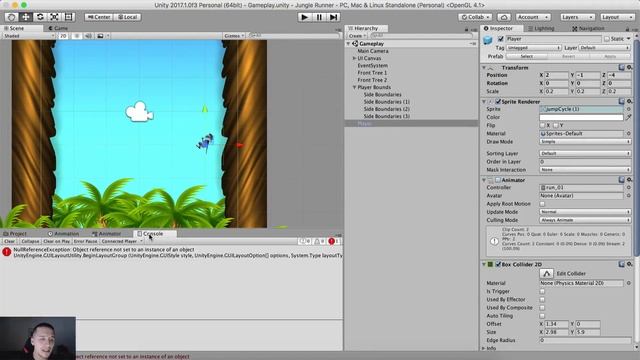Open scene effects image dropdown
640x360 pixels.
click(x=102, y=36)
